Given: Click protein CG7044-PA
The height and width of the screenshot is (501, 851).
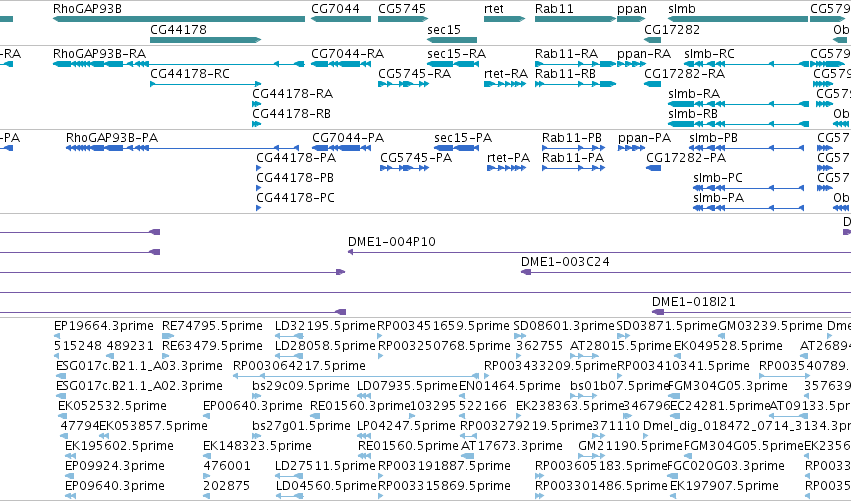Looking at the screenshot, I should [348, 137].
